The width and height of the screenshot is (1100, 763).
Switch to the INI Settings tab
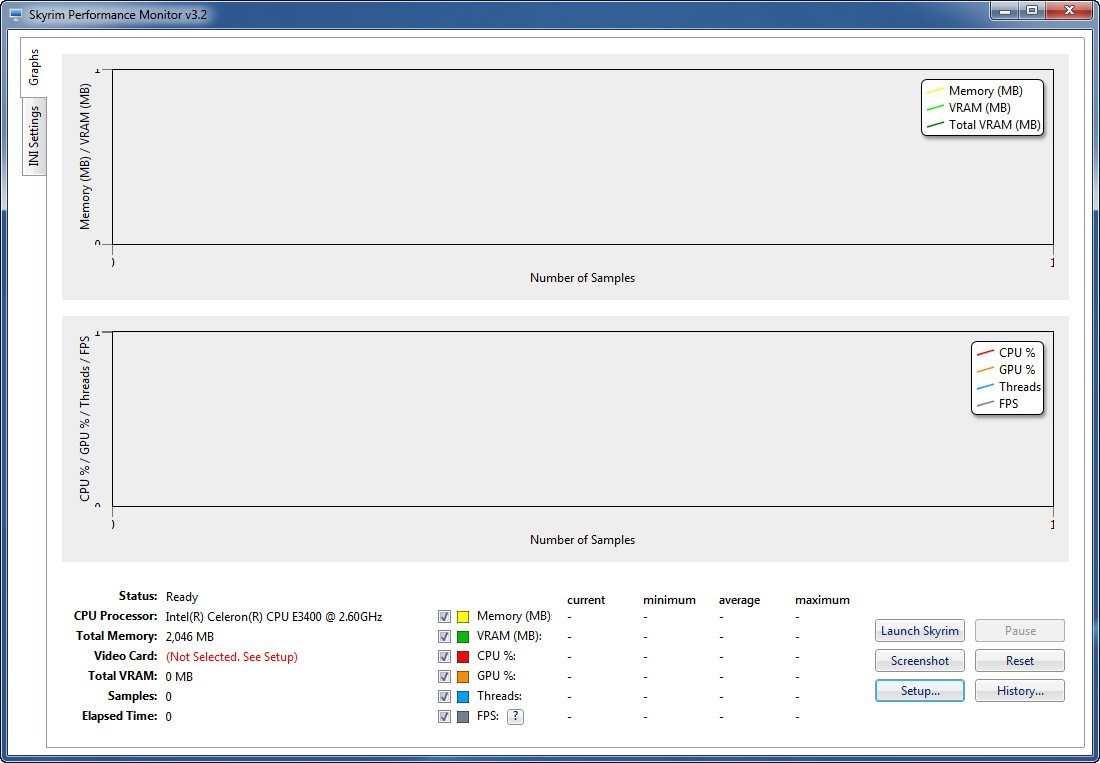[x=34, y=136]
